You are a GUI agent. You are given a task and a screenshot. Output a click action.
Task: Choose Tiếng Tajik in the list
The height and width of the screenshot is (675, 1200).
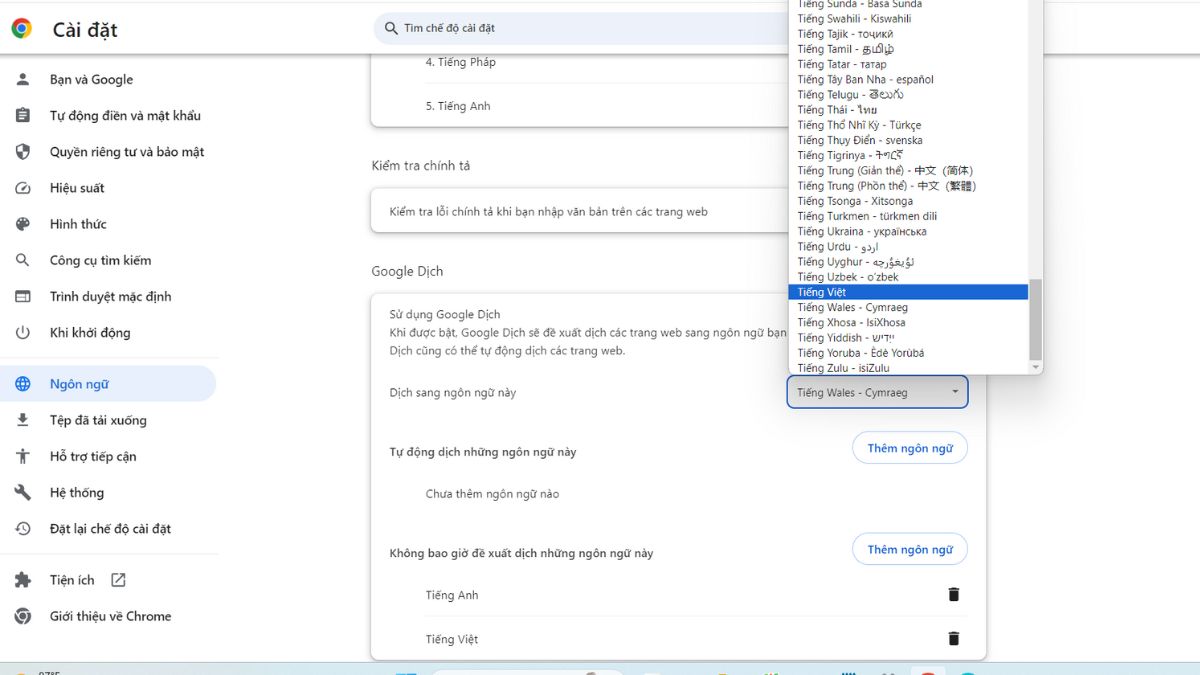(x=908, y=34)
